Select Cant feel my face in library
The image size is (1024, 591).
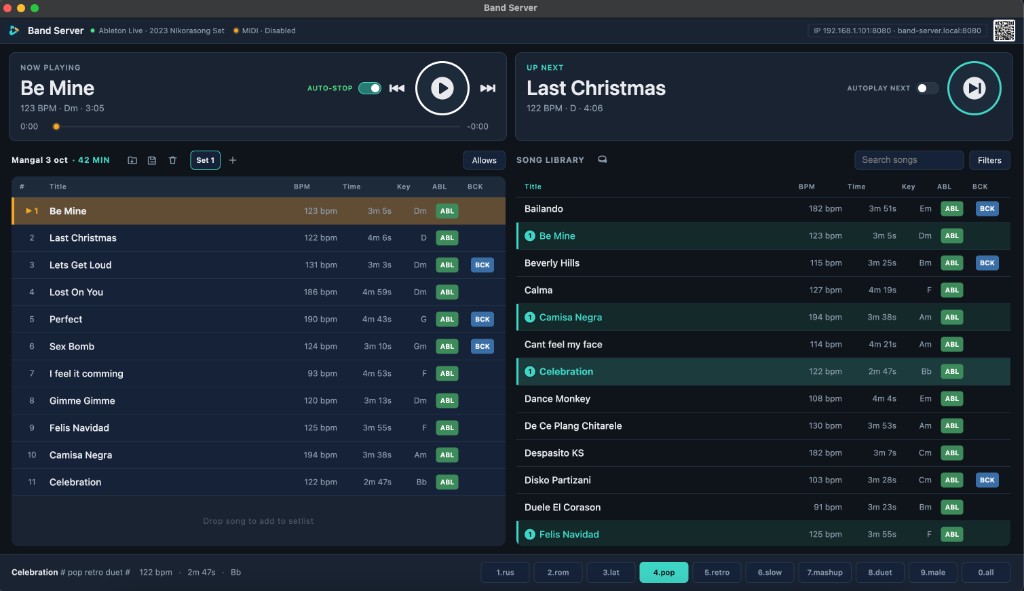[x=763, y=344]
